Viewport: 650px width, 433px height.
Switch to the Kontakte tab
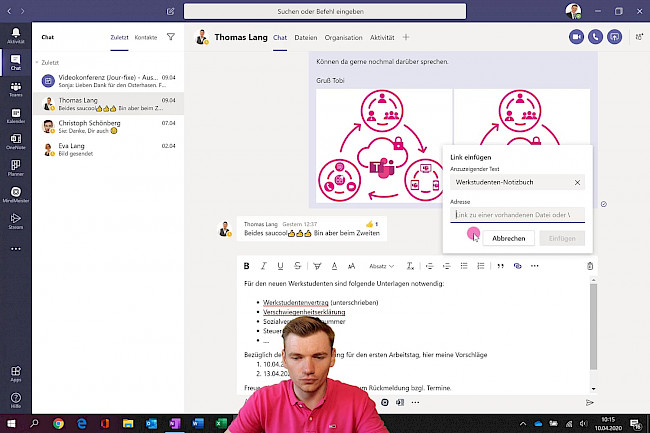145,37
